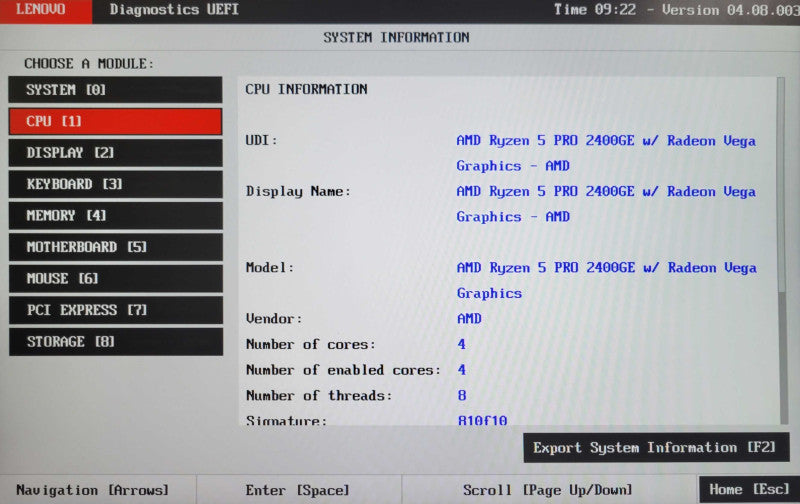Click the Diagnostics UEFI title
800x504 pixels.
[x=174, y=10]
